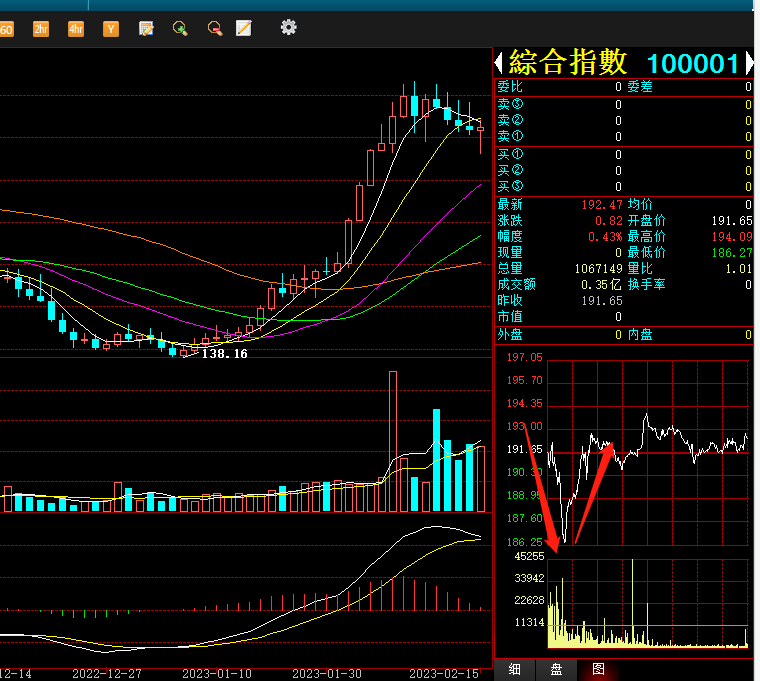760x681 pixels.
Task: Select the 60-minute timeframe button
Action: point(6,29)
